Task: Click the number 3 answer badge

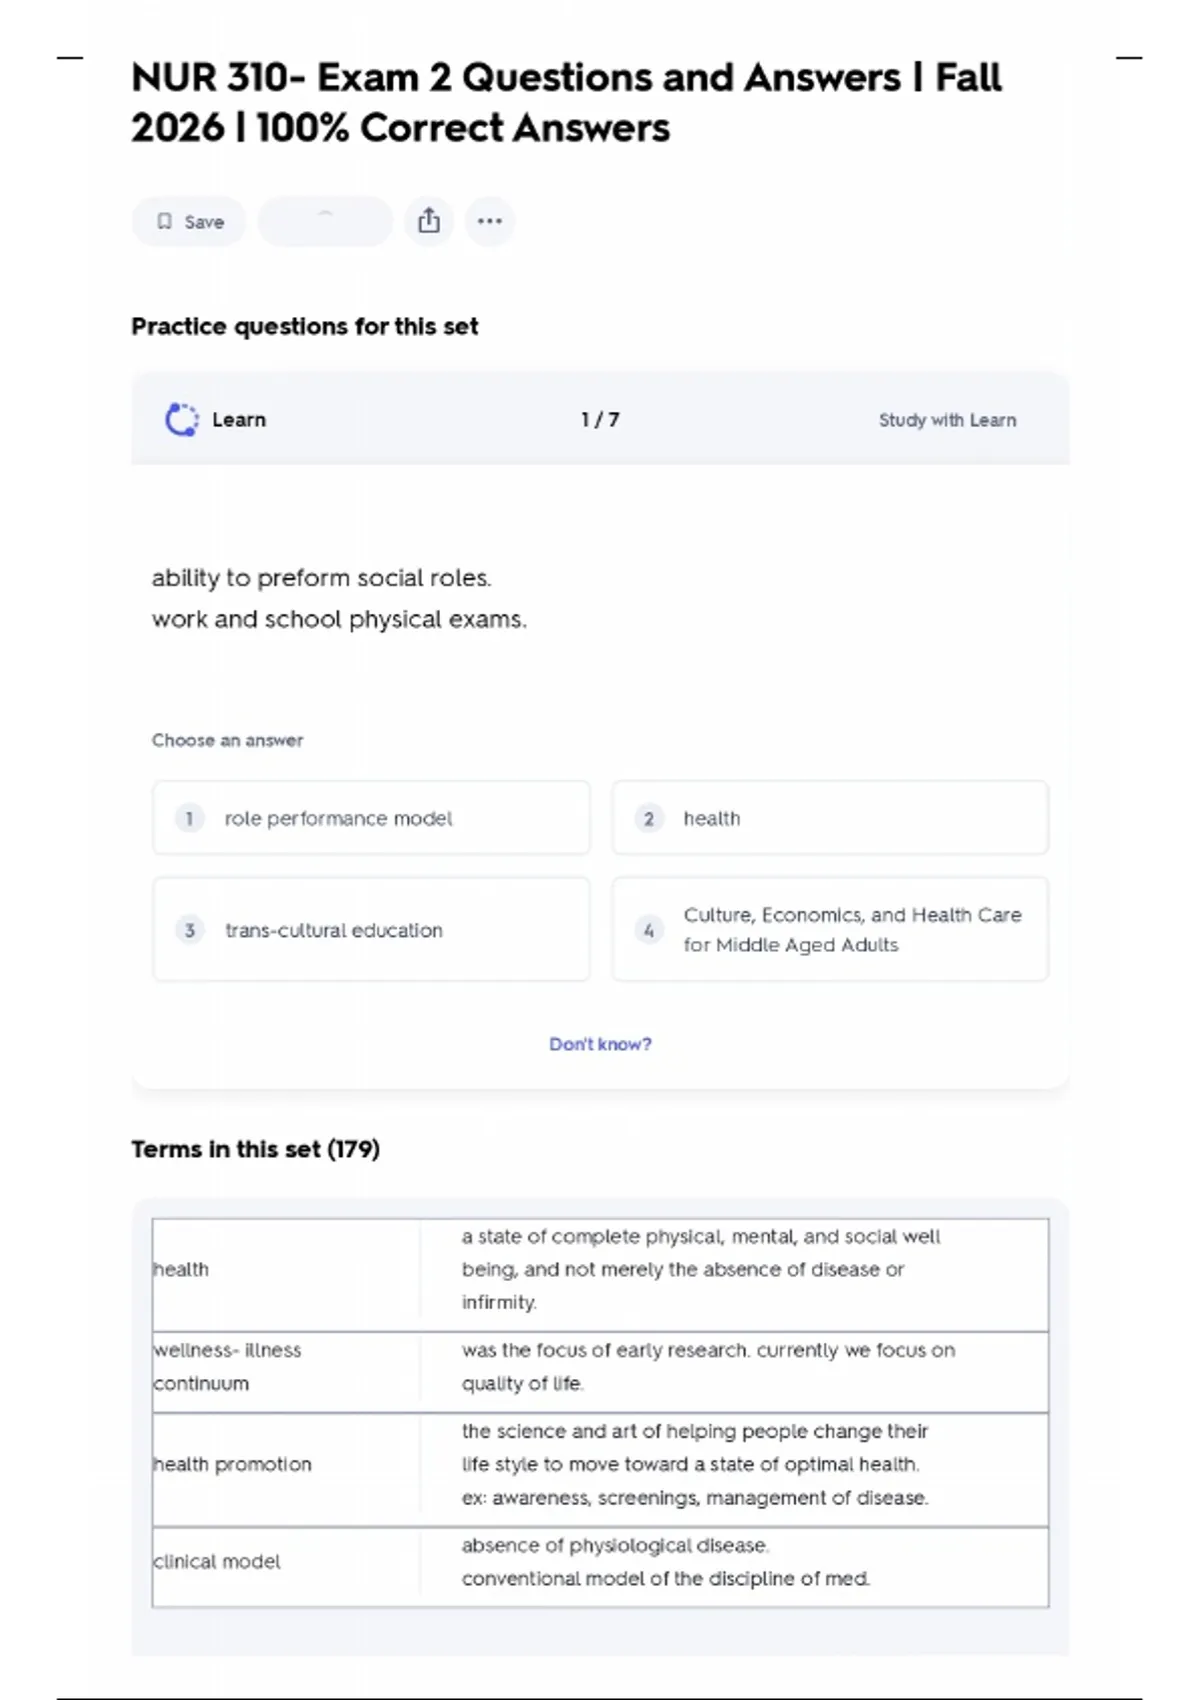Action: click(x=189, y=930)
